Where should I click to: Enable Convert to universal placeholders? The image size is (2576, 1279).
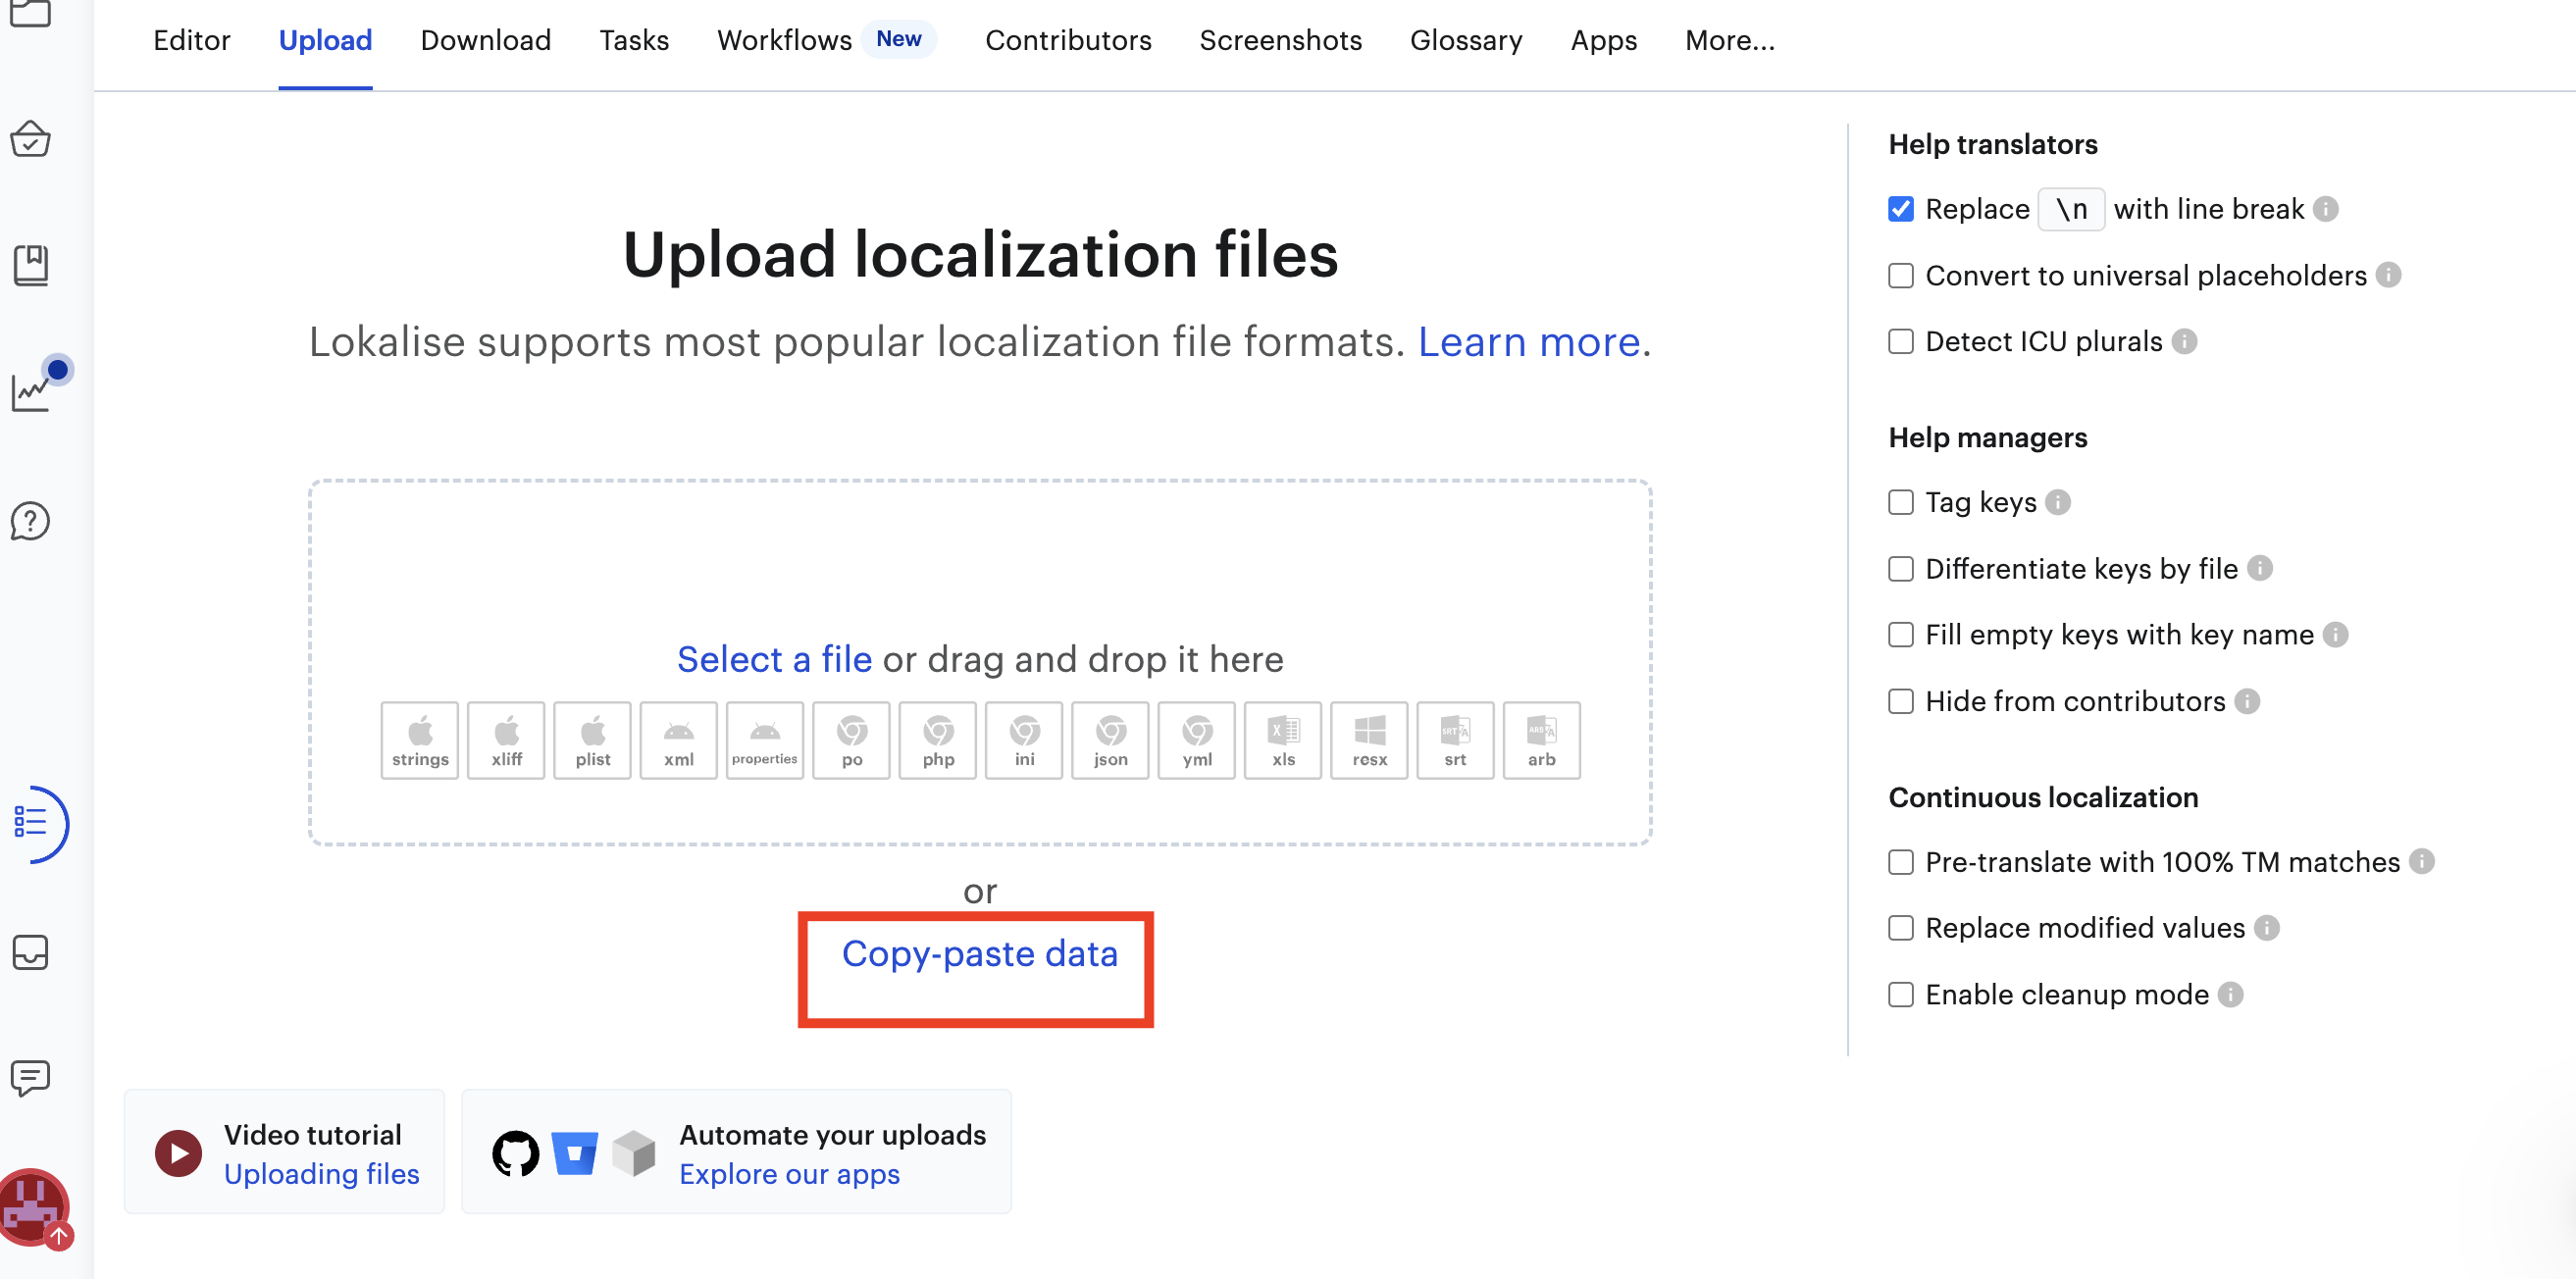tap(1901, 275)
